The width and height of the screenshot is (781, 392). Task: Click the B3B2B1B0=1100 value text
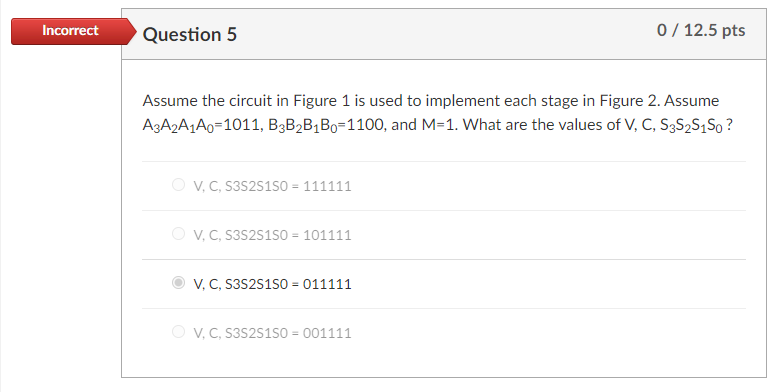point(326,125)
